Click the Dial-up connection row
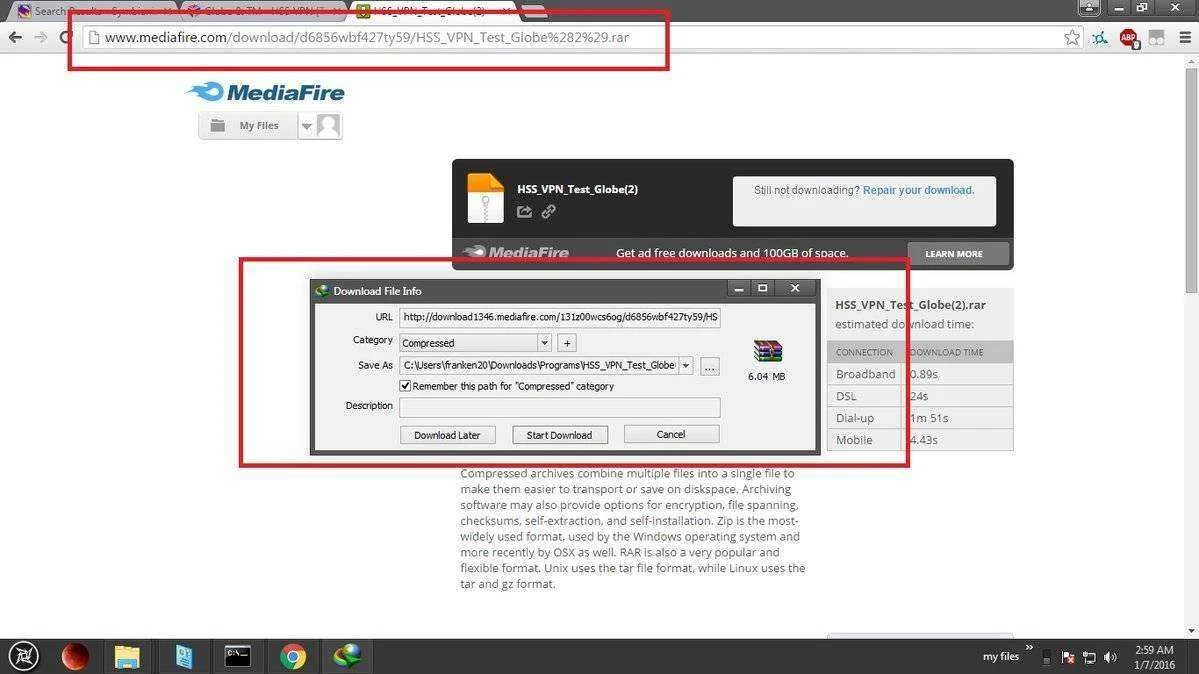The height and width of the screenshot is (674, 1199). tap(920, 418)
